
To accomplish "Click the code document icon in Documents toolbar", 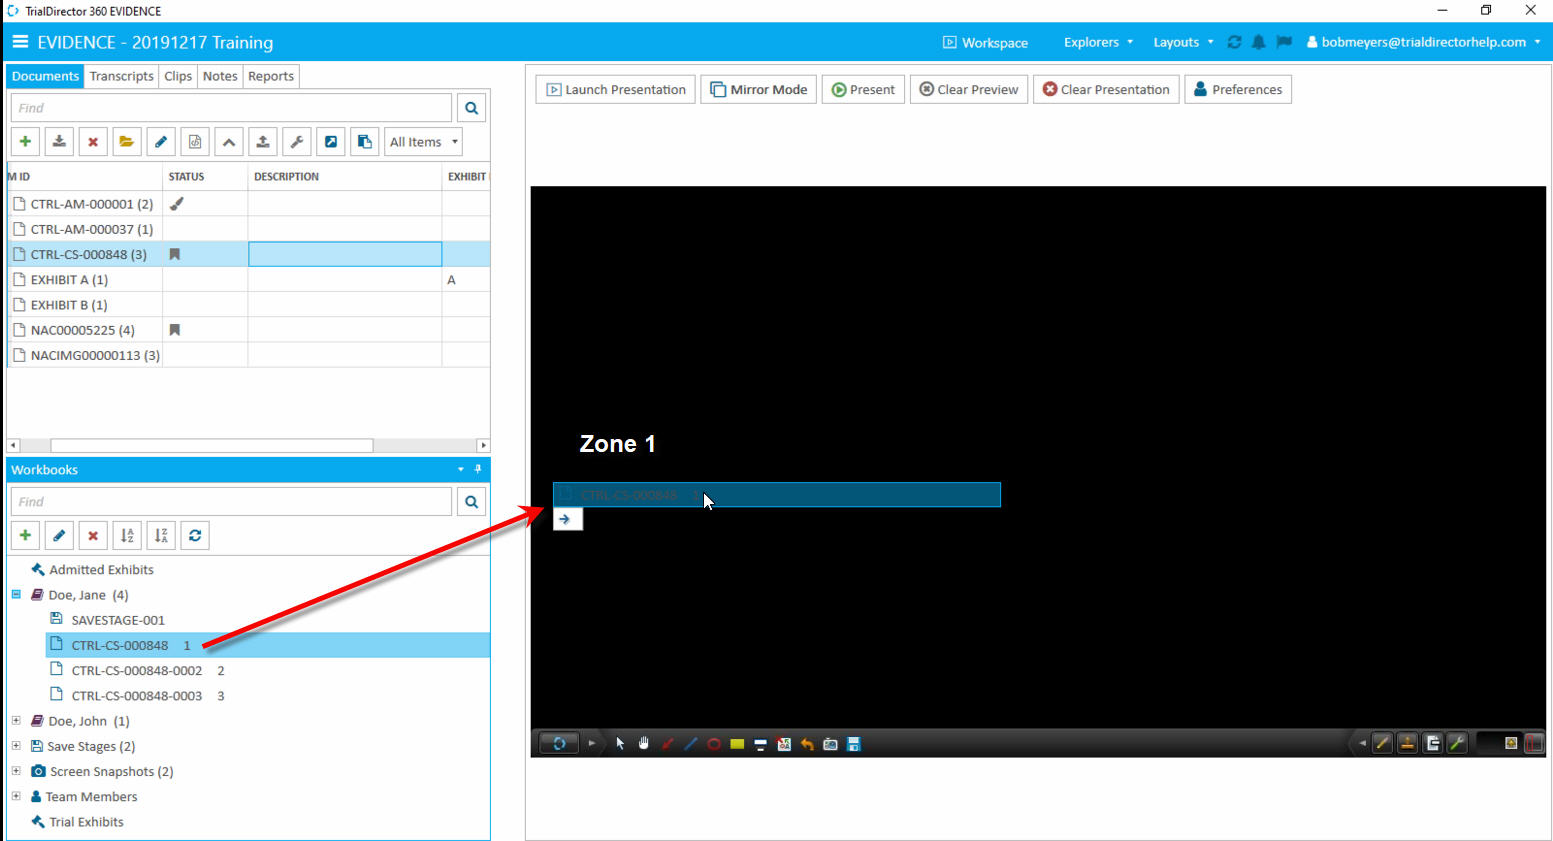I will coord(195,142).
